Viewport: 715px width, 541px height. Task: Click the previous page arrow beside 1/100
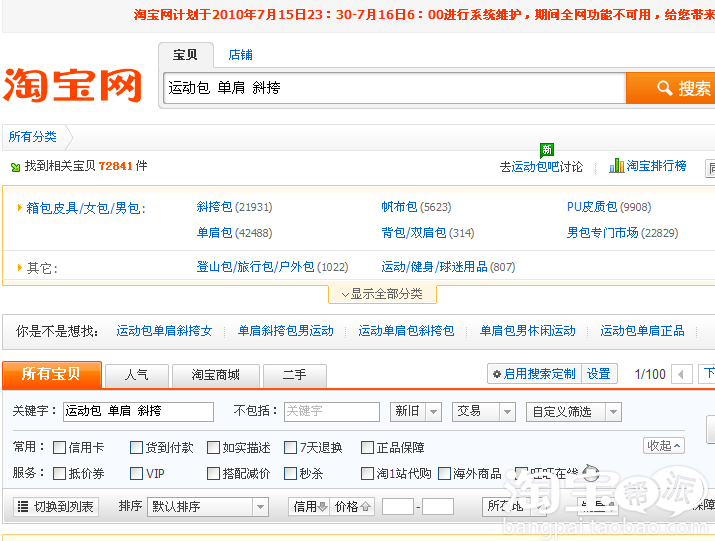pyautogui.click(x=681, y=375)
